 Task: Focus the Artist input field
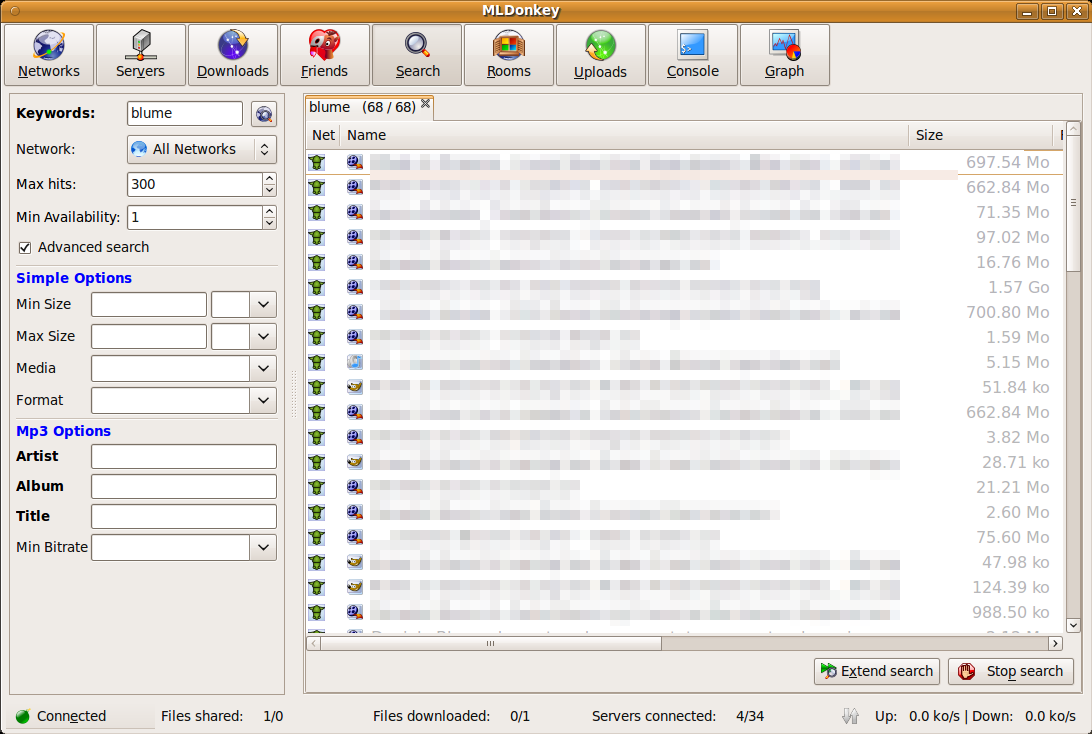point(184,457)
